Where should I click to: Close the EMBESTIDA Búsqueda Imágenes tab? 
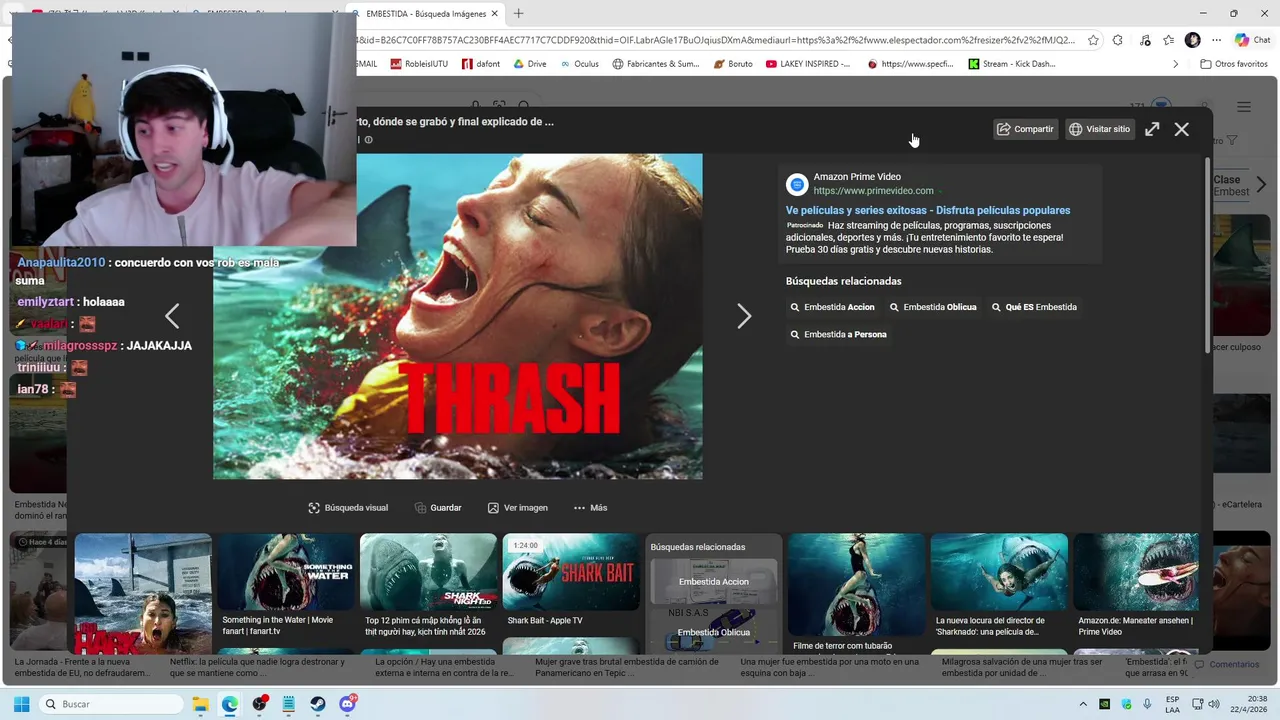pyautogui.click(x=494, y=14)
